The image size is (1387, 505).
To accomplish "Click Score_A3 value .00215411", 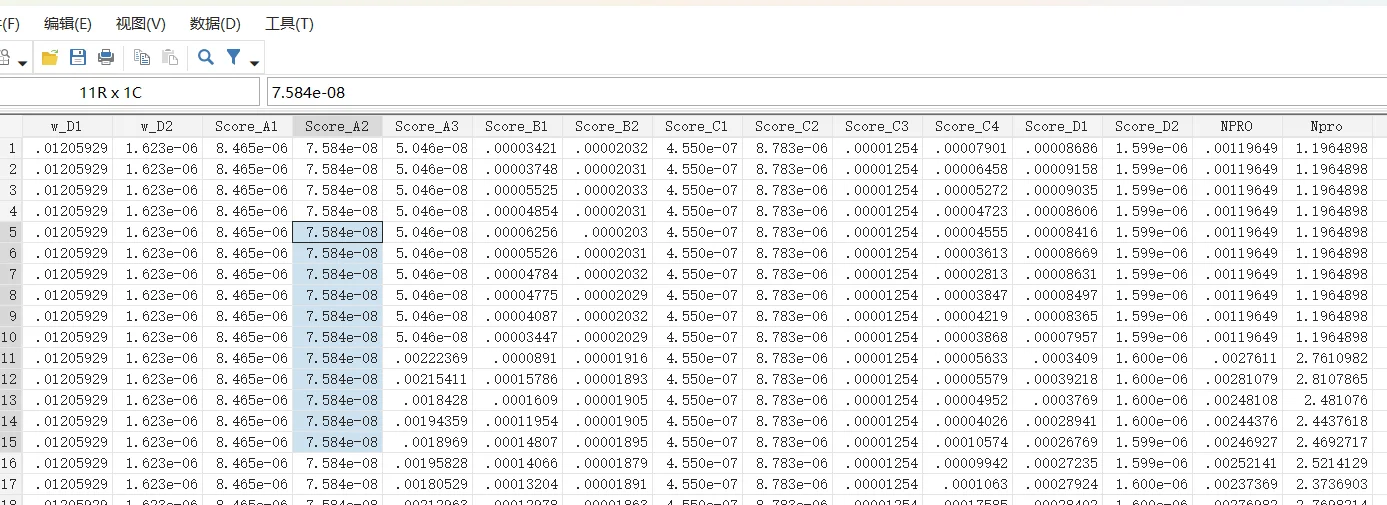I will pos(427,379).
